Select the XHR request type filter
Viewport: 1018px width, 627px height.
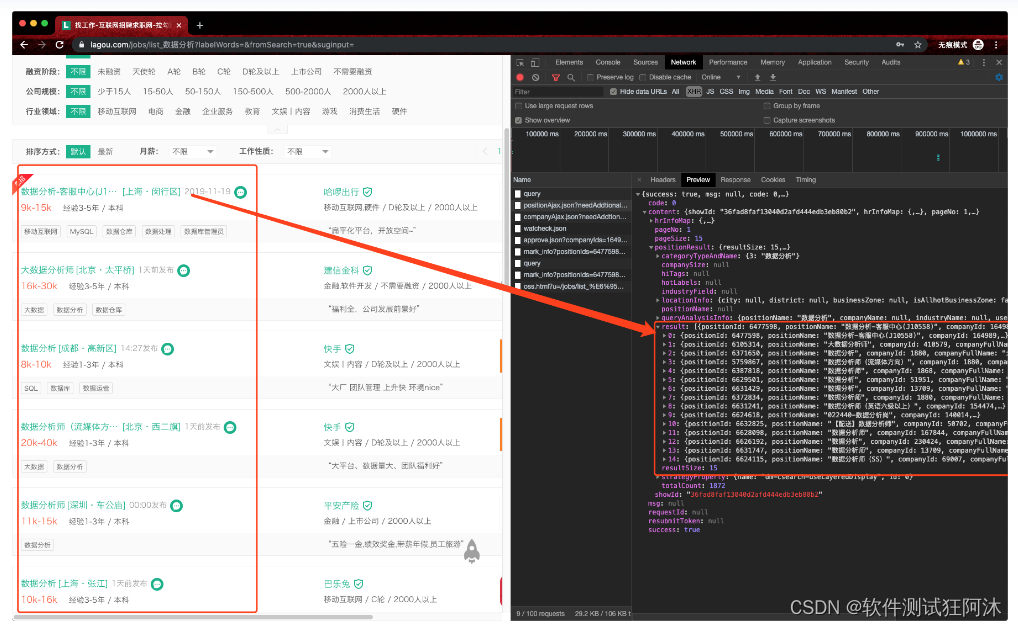pos(693,91)
